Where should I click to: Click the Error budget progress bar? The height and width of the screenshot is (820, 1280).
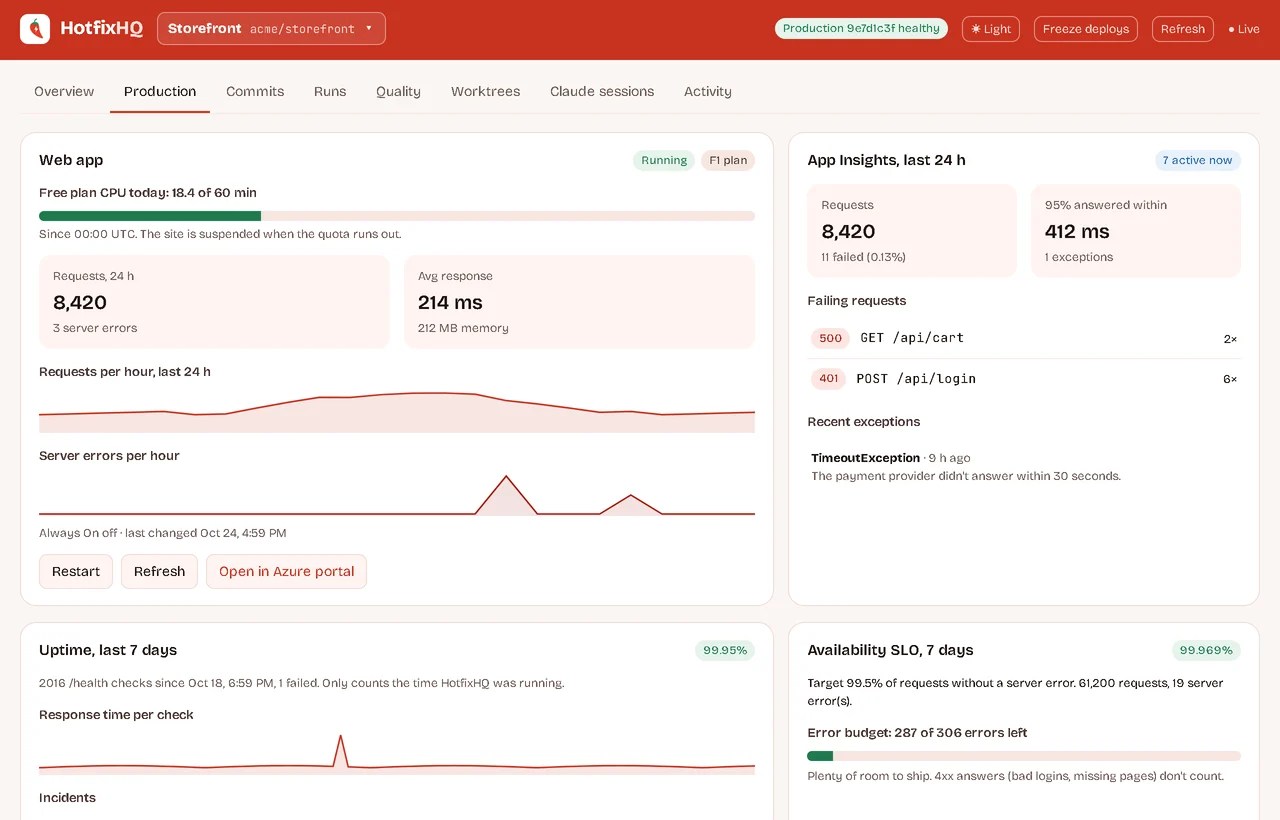(x=1024, y=756)
